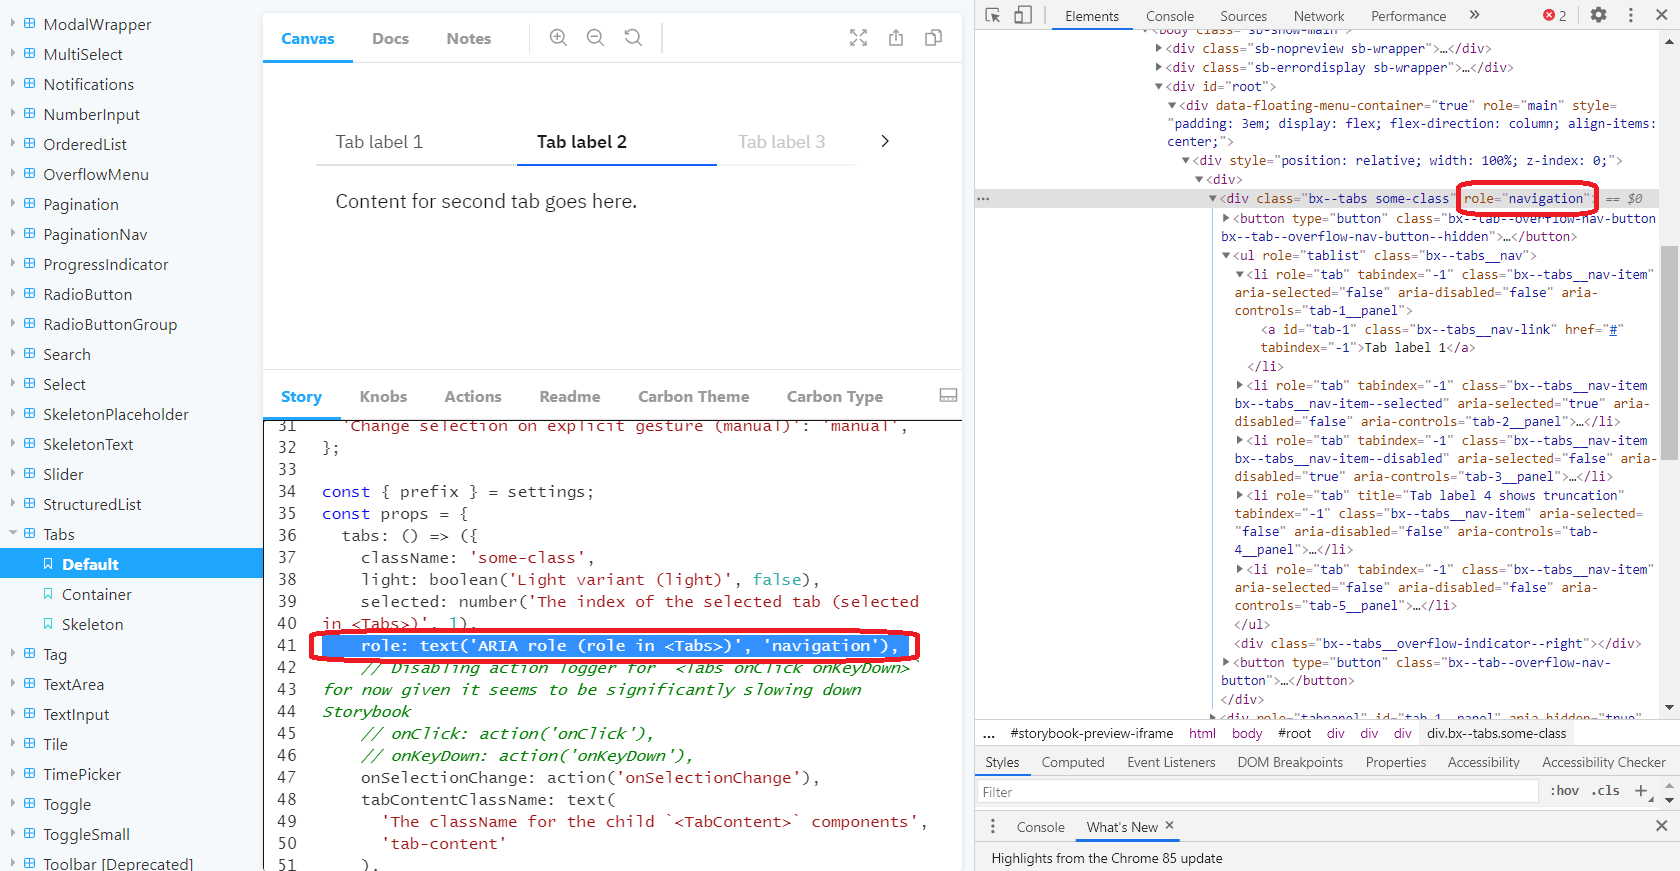
Task: Click the Default story bookmark icon
Action: 48,564
